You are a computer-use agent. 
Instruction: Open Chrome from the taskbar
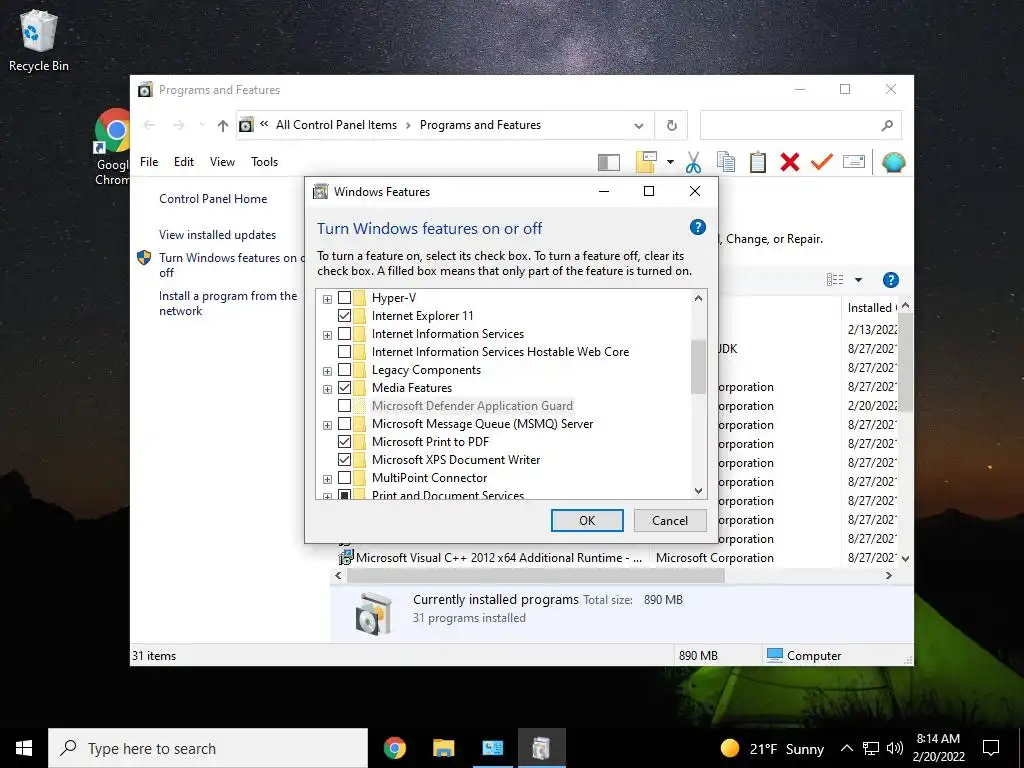(x=394, y=748)
